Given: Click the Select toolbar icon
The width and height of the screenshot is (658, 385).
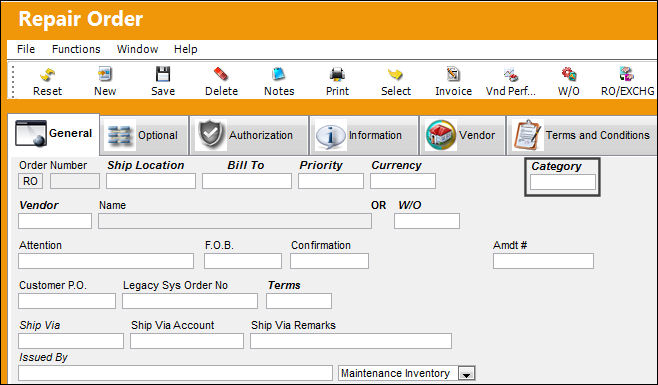Looking at the screenshot, I should [395, 75].
